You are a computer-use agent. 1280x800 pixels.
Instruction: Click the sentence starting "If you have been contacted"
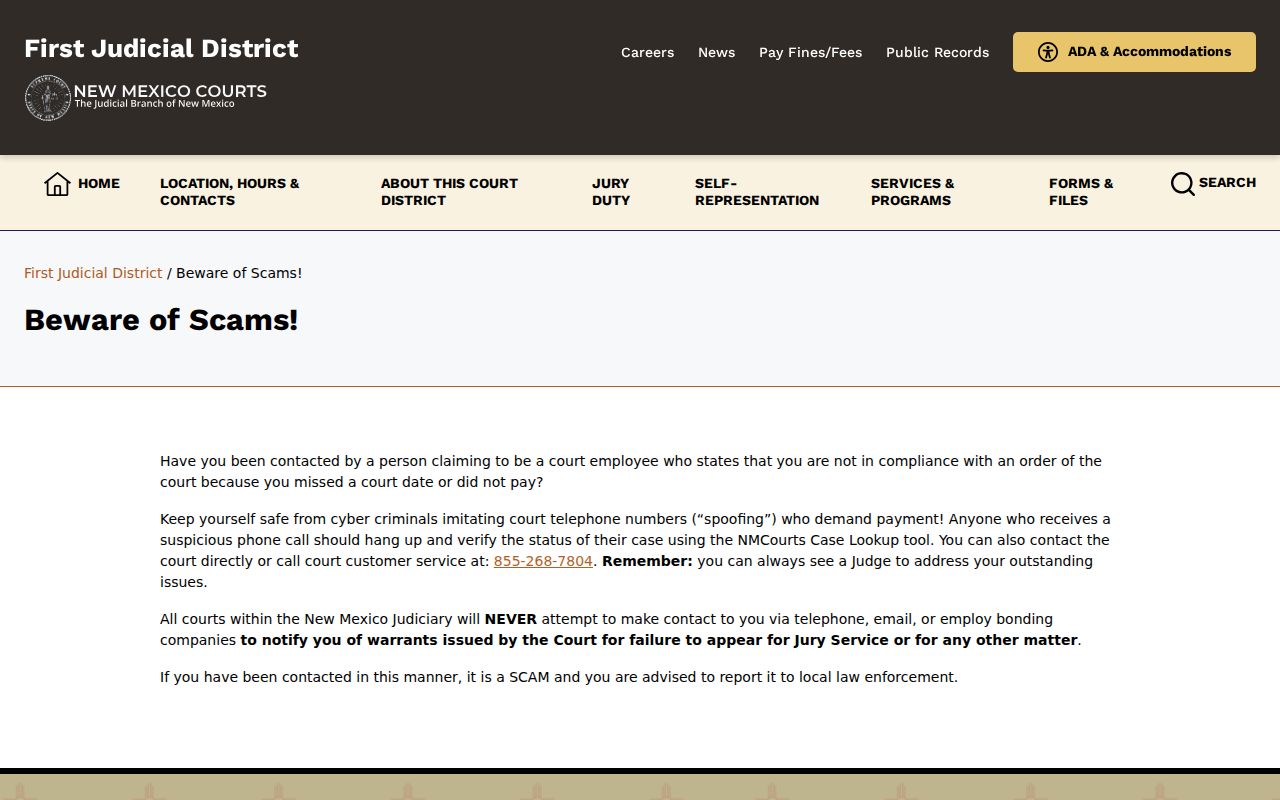559,677
